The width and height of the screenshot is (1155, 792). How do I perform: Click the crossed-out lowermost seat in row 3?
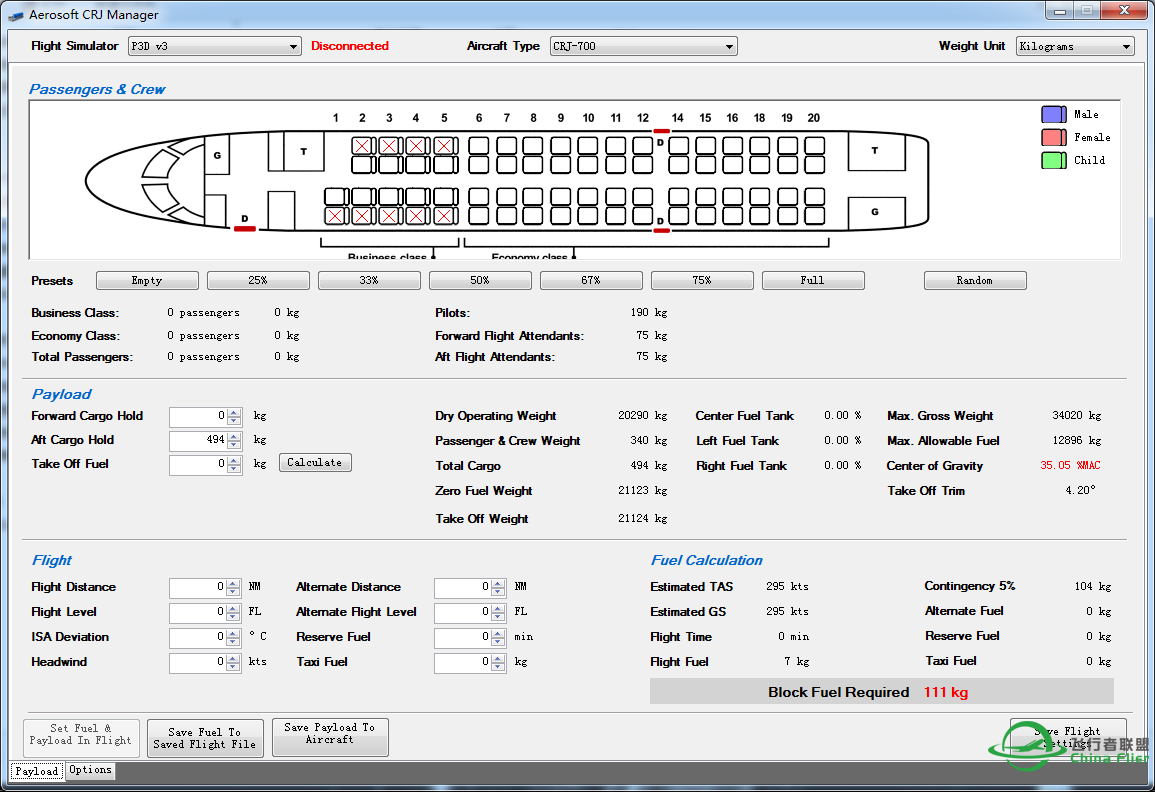(x=389, y=216)
